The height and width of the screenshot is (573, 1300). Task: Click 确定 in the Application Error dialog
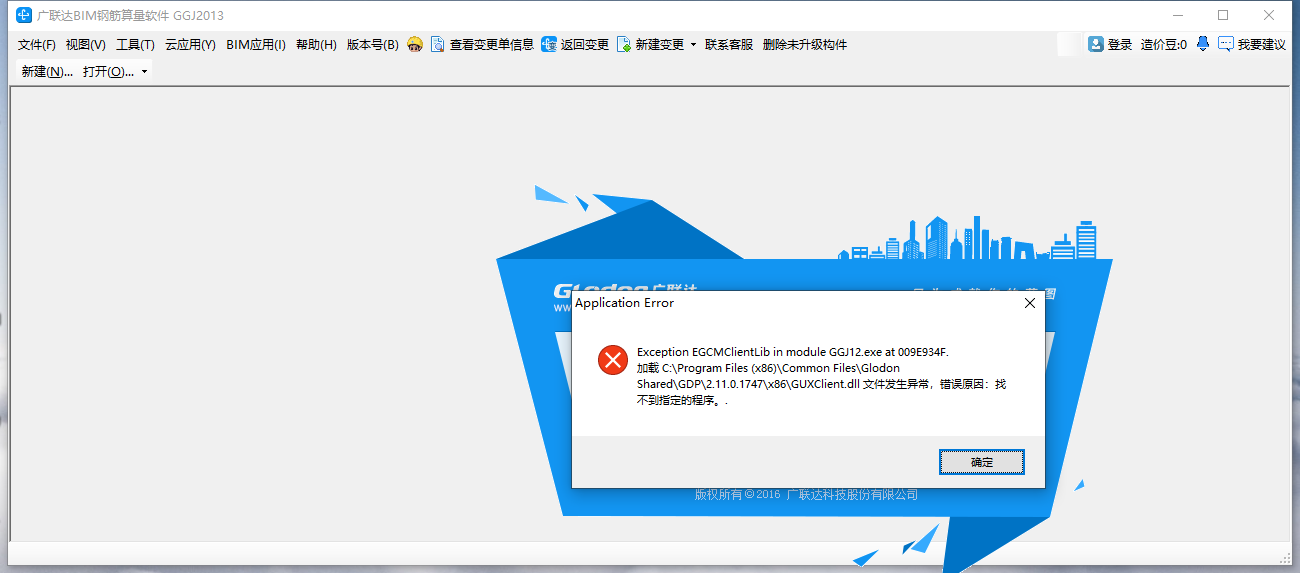click(982, 462)
